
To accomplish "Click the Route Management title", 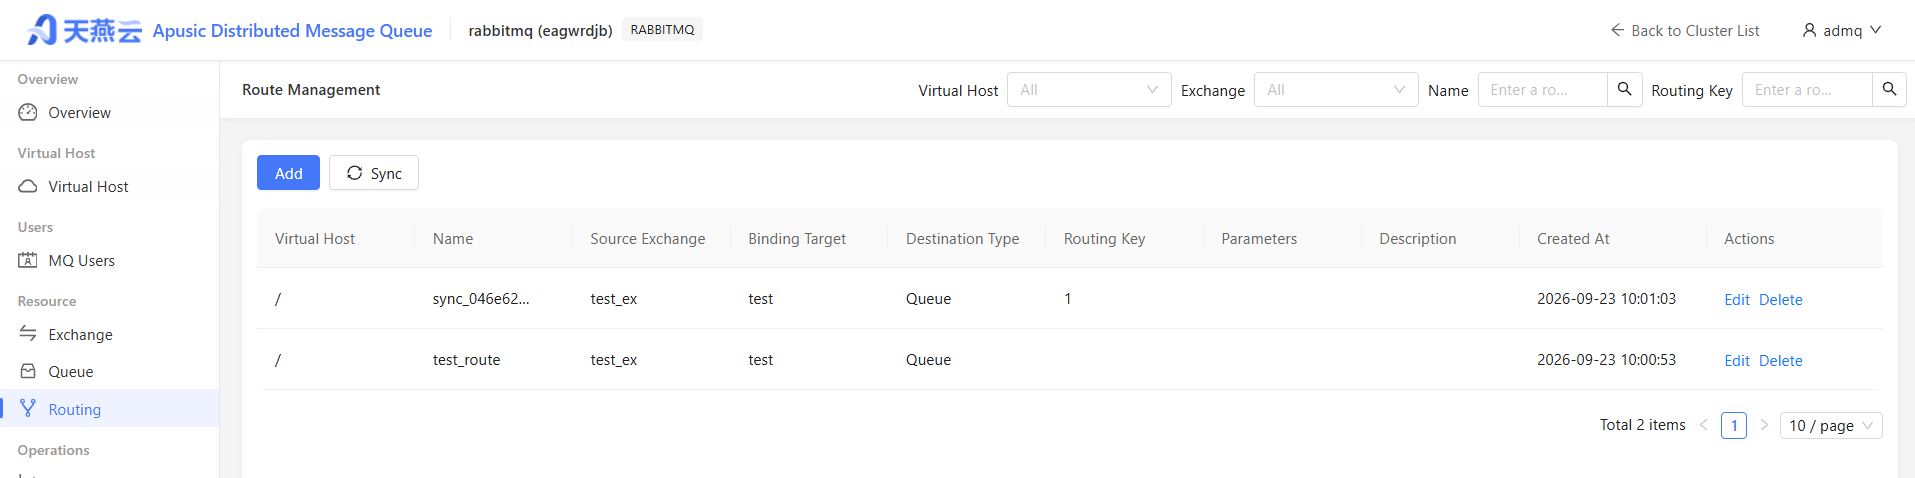I will point(311,89).
